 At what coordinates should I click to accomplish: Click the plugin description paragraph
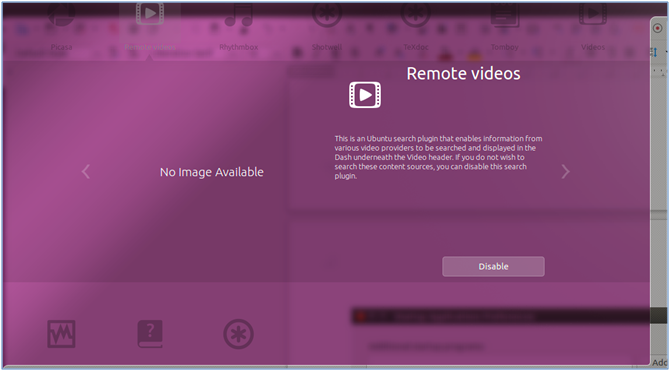pyautogui.click(x=438, y=157)
